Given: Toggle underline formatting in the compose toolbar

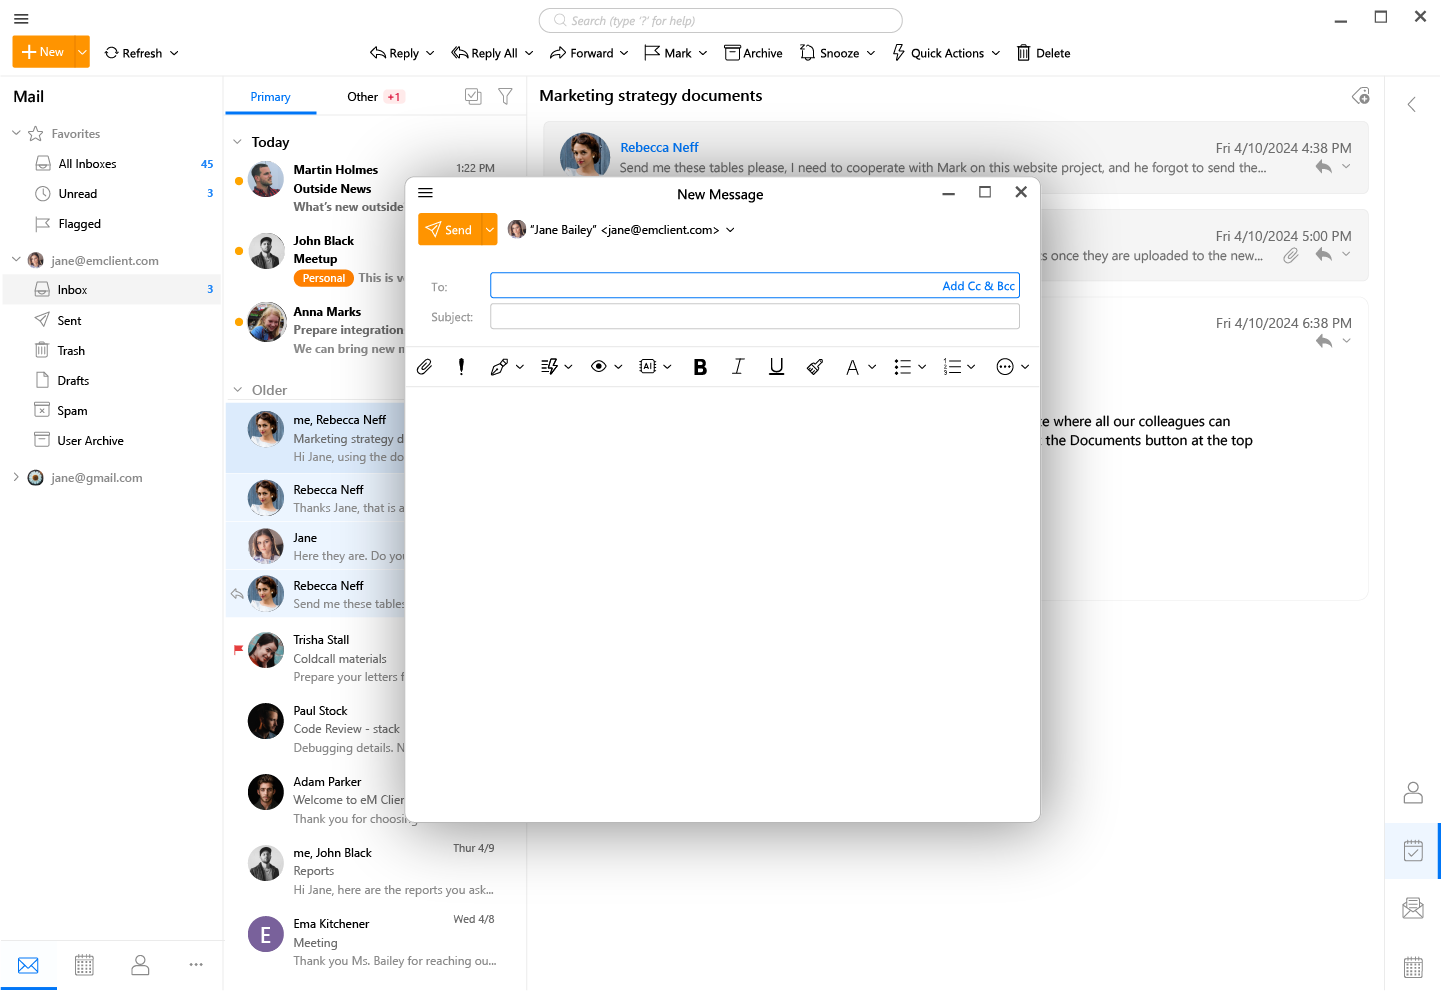Looking at the screenshot, I should pos(776,366).
